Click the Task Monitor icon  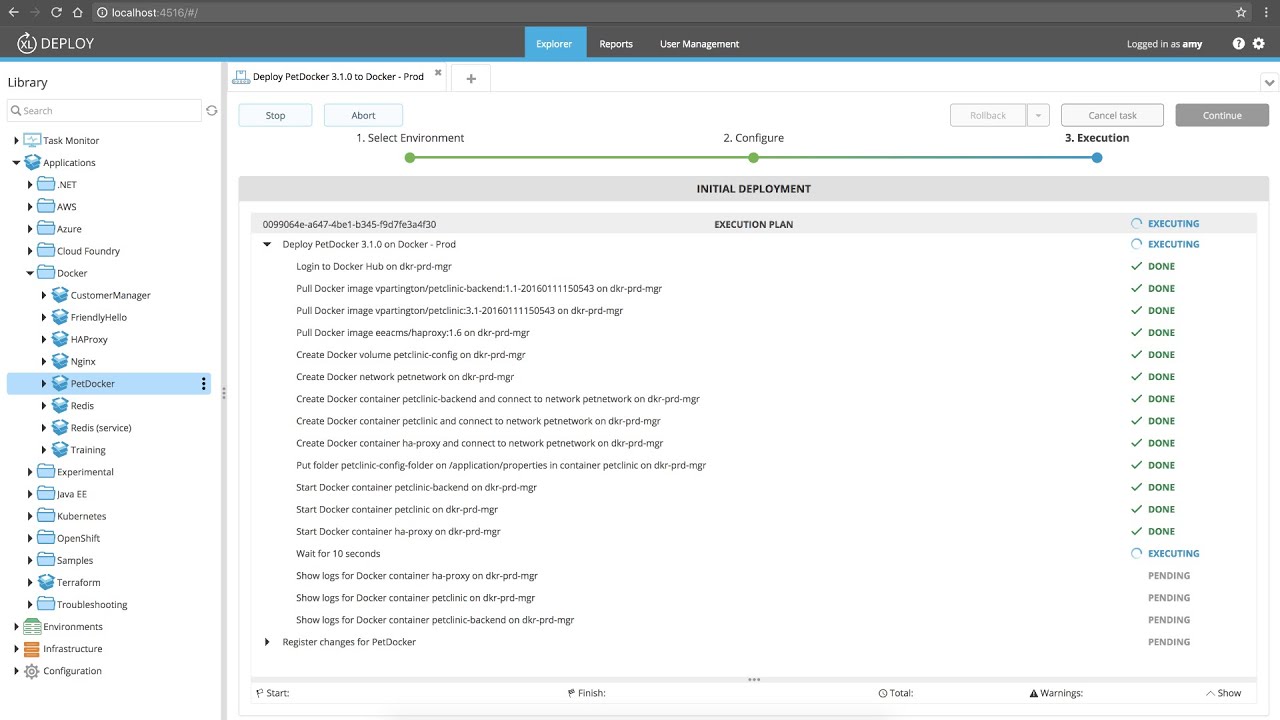tap(32, 141)
